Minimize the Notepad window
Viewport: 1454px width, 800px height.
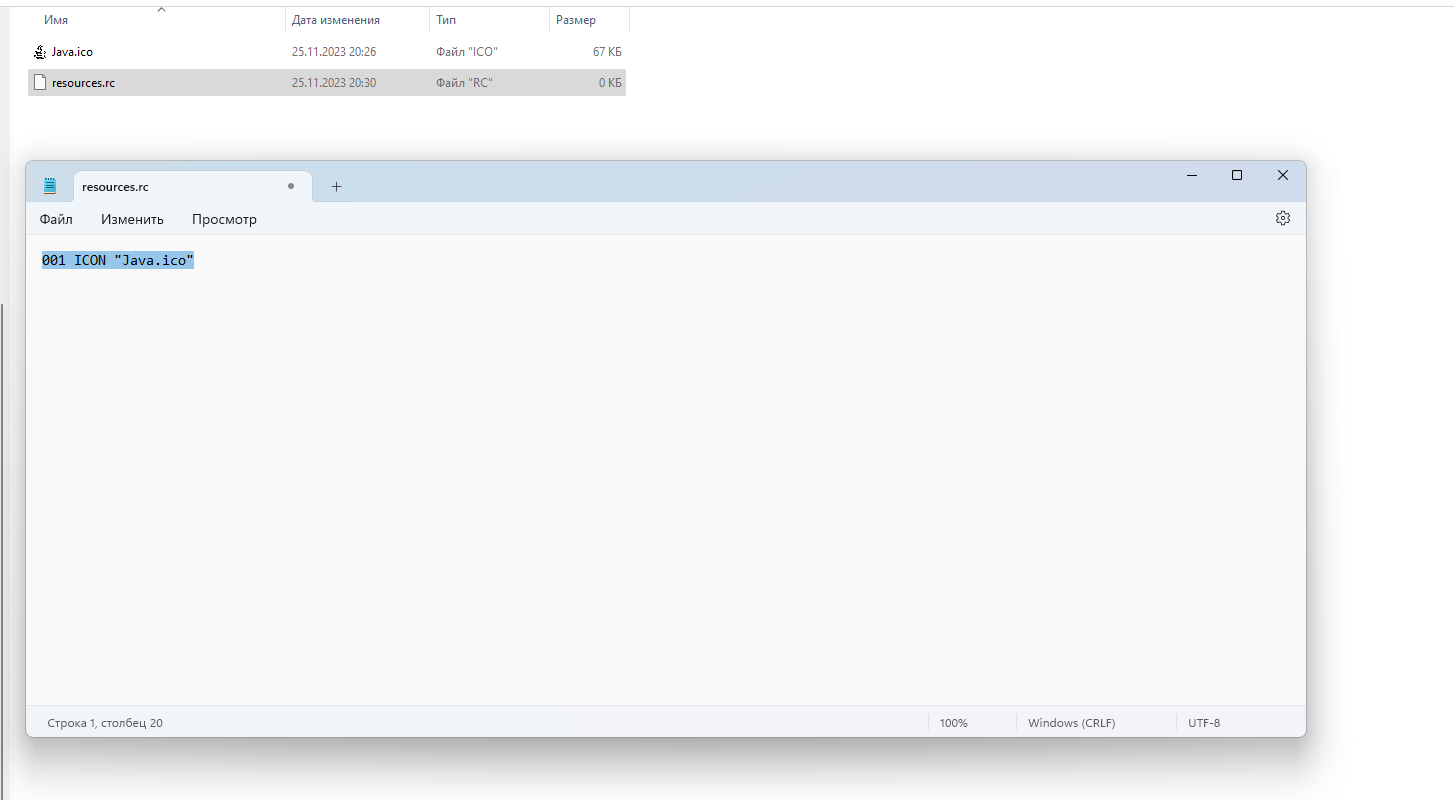point(1192,175)
